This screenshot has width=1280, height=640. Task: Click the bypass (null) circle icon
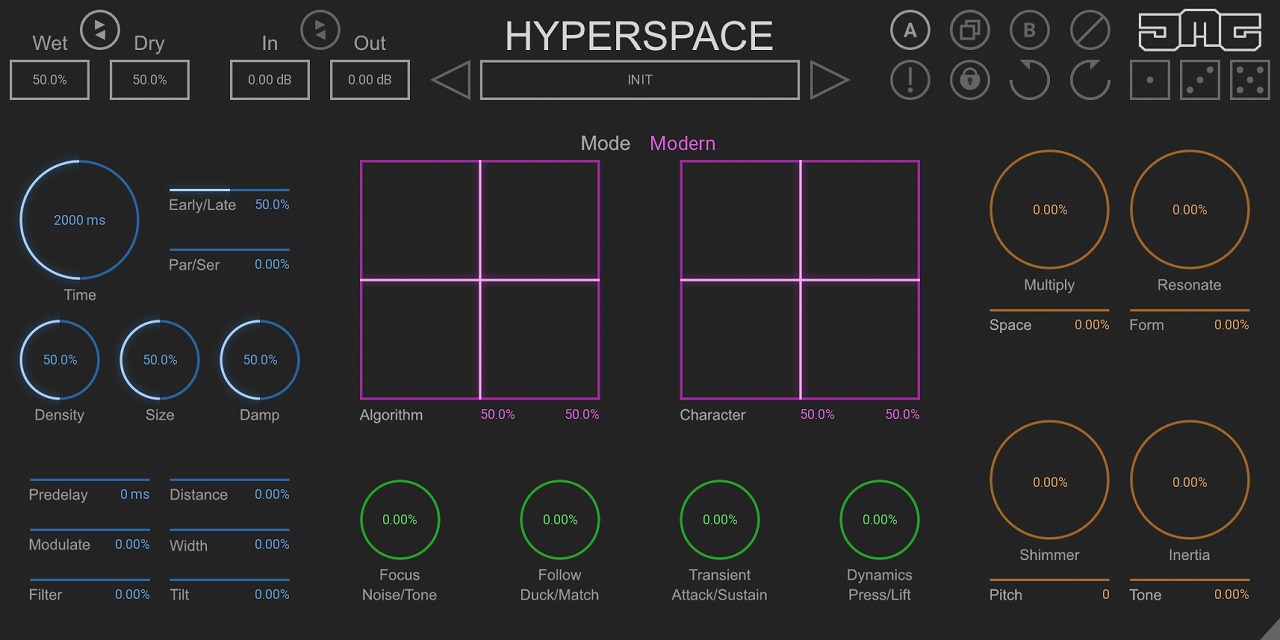[1090, 30]
